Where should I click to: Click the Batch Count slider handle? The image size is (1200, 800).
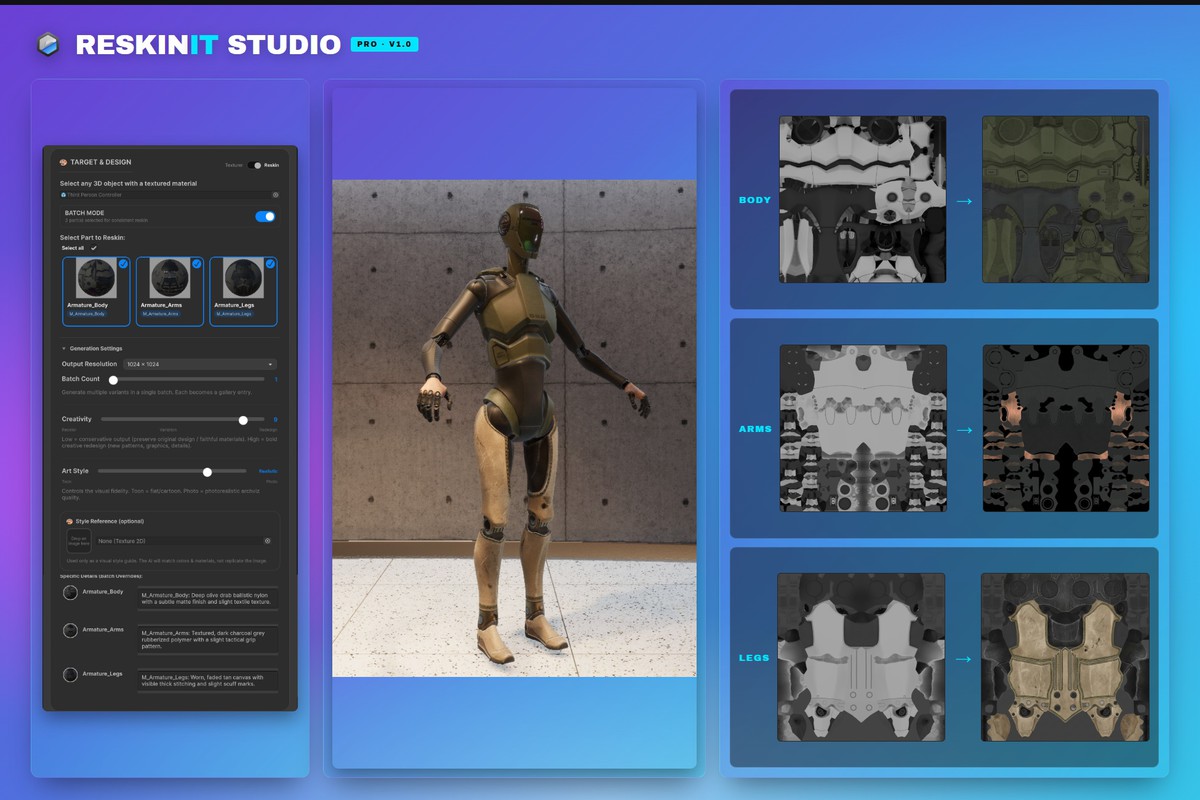coord(113,380)
